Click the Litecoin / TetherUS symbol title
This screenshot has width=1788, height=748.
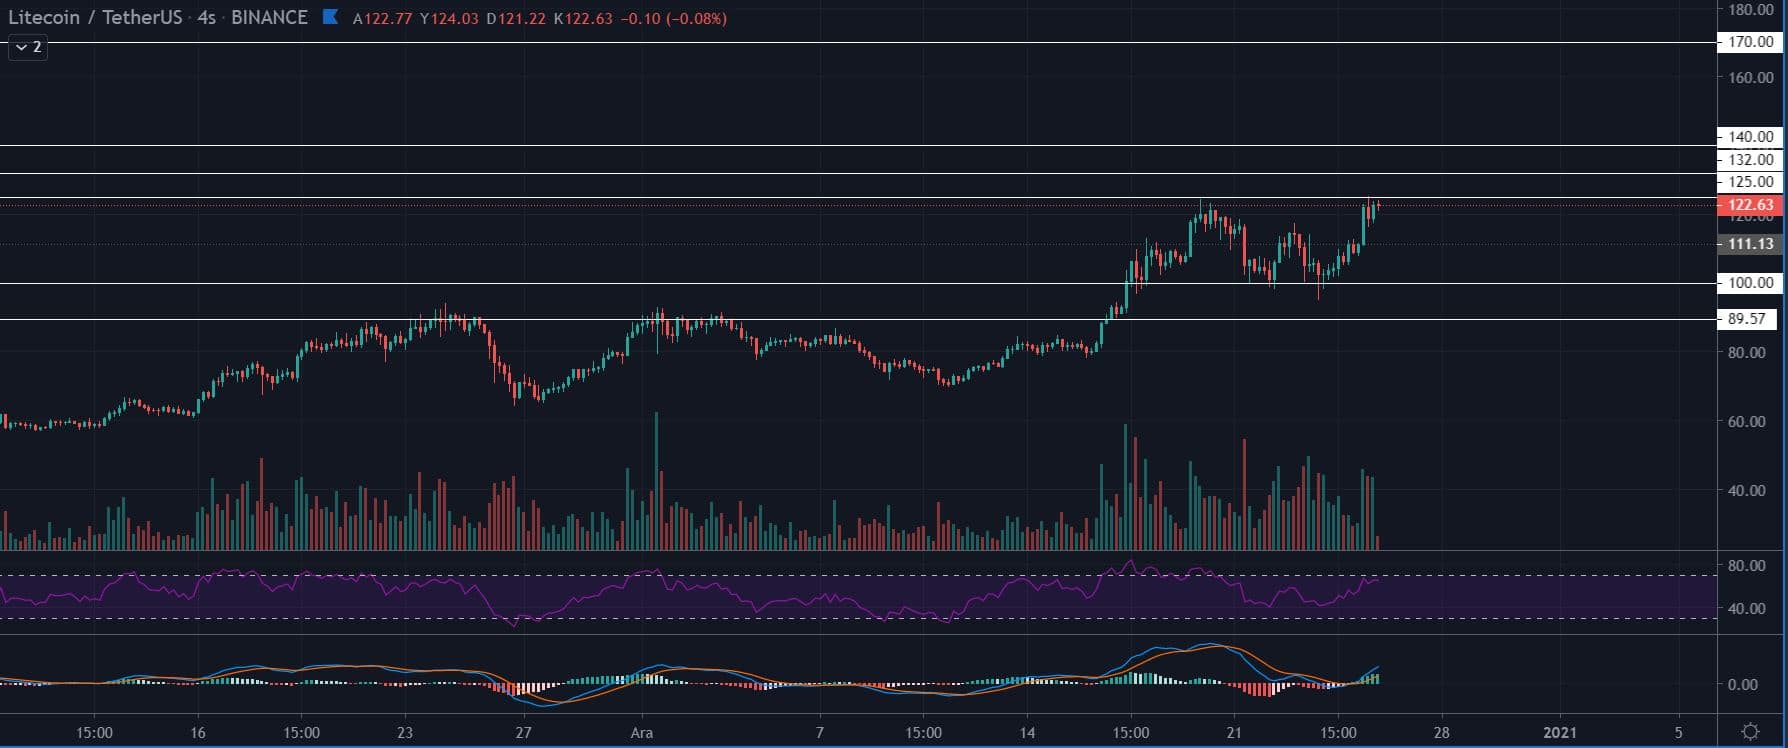point(95,17)
